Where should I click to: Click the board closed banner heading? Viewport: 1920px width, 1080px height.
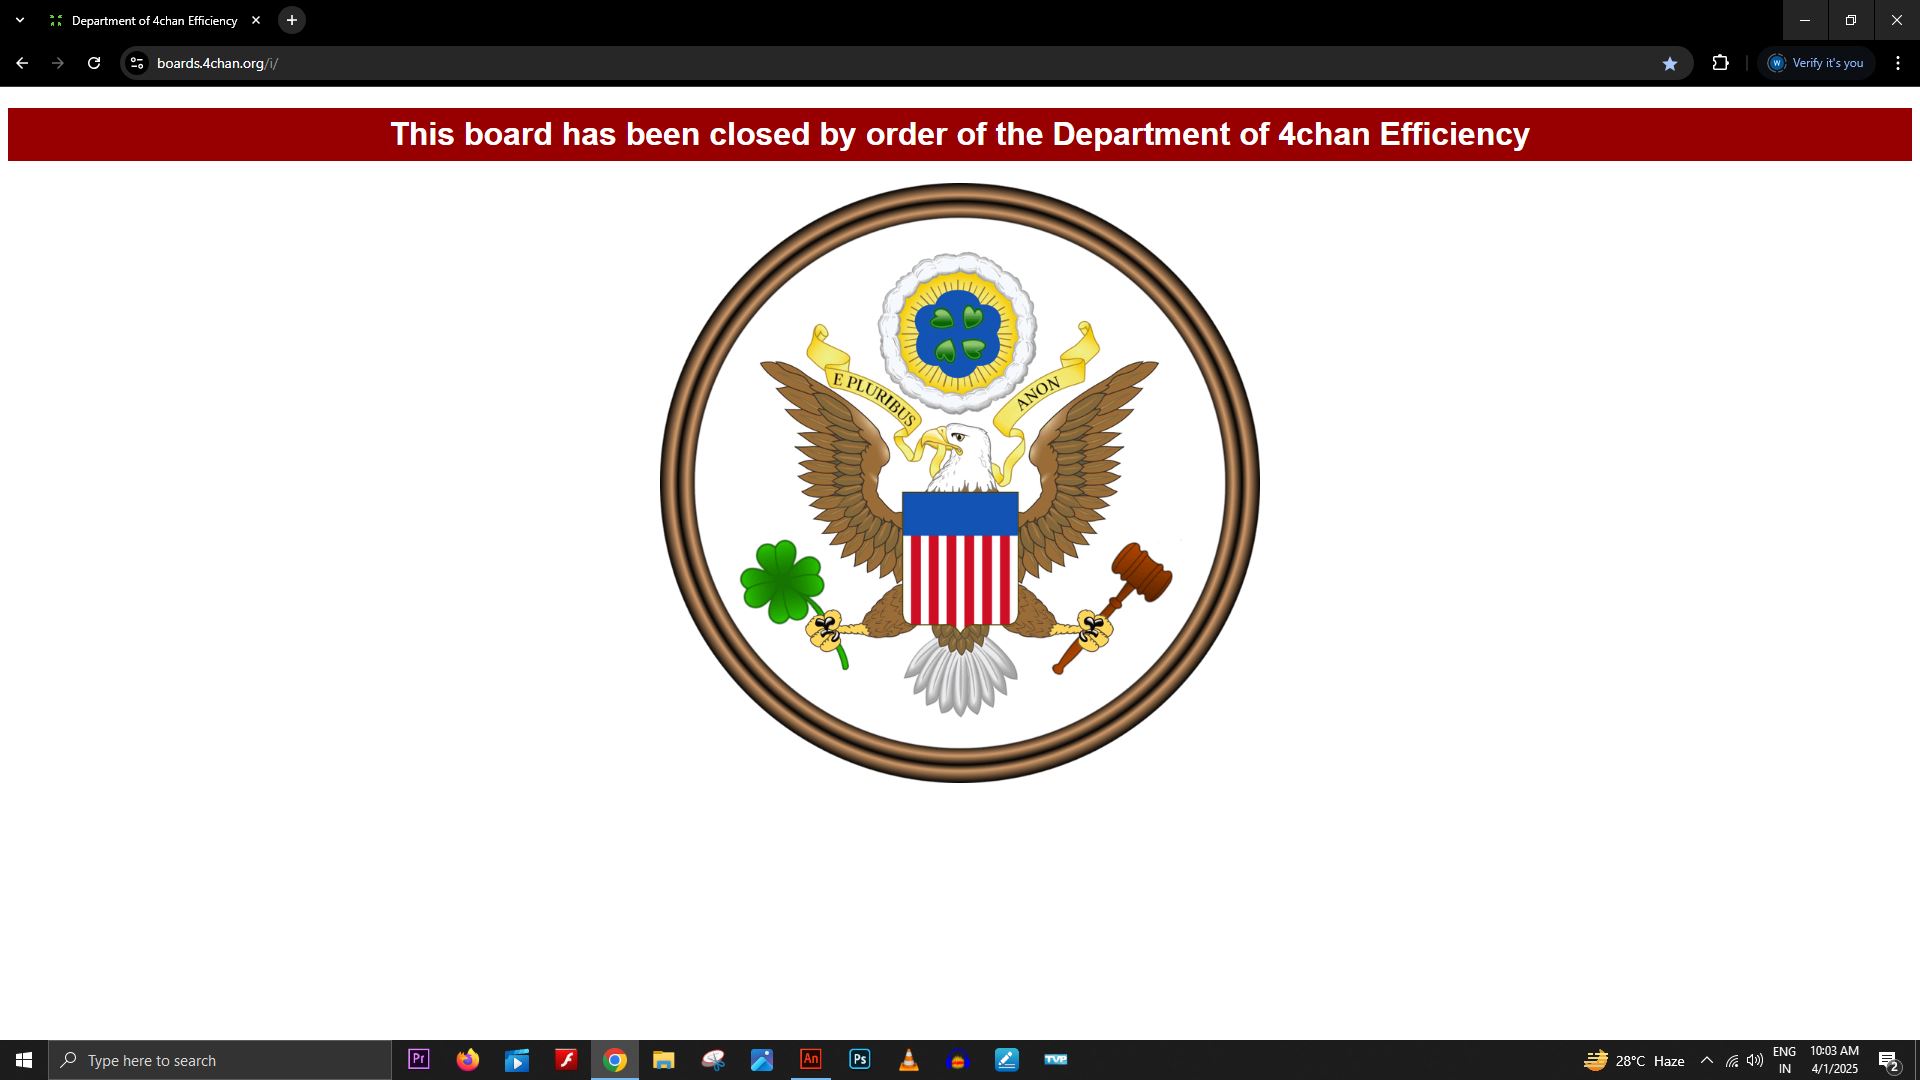tap(960, 134)
